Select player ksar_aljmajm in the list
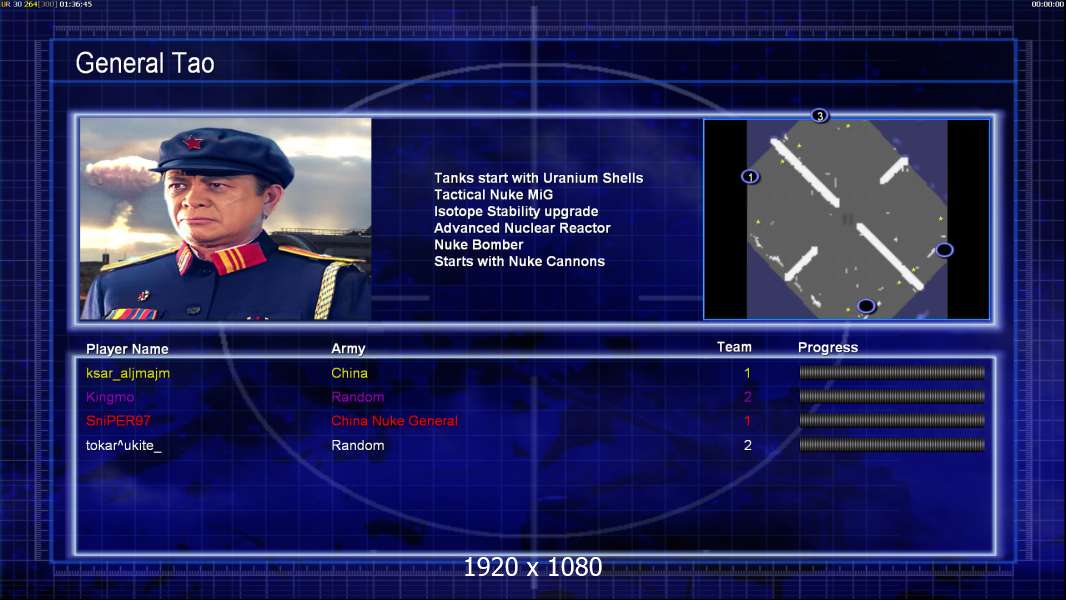Image resolution: width=1066 pixels, height=600 pixels. coord(128,373)
